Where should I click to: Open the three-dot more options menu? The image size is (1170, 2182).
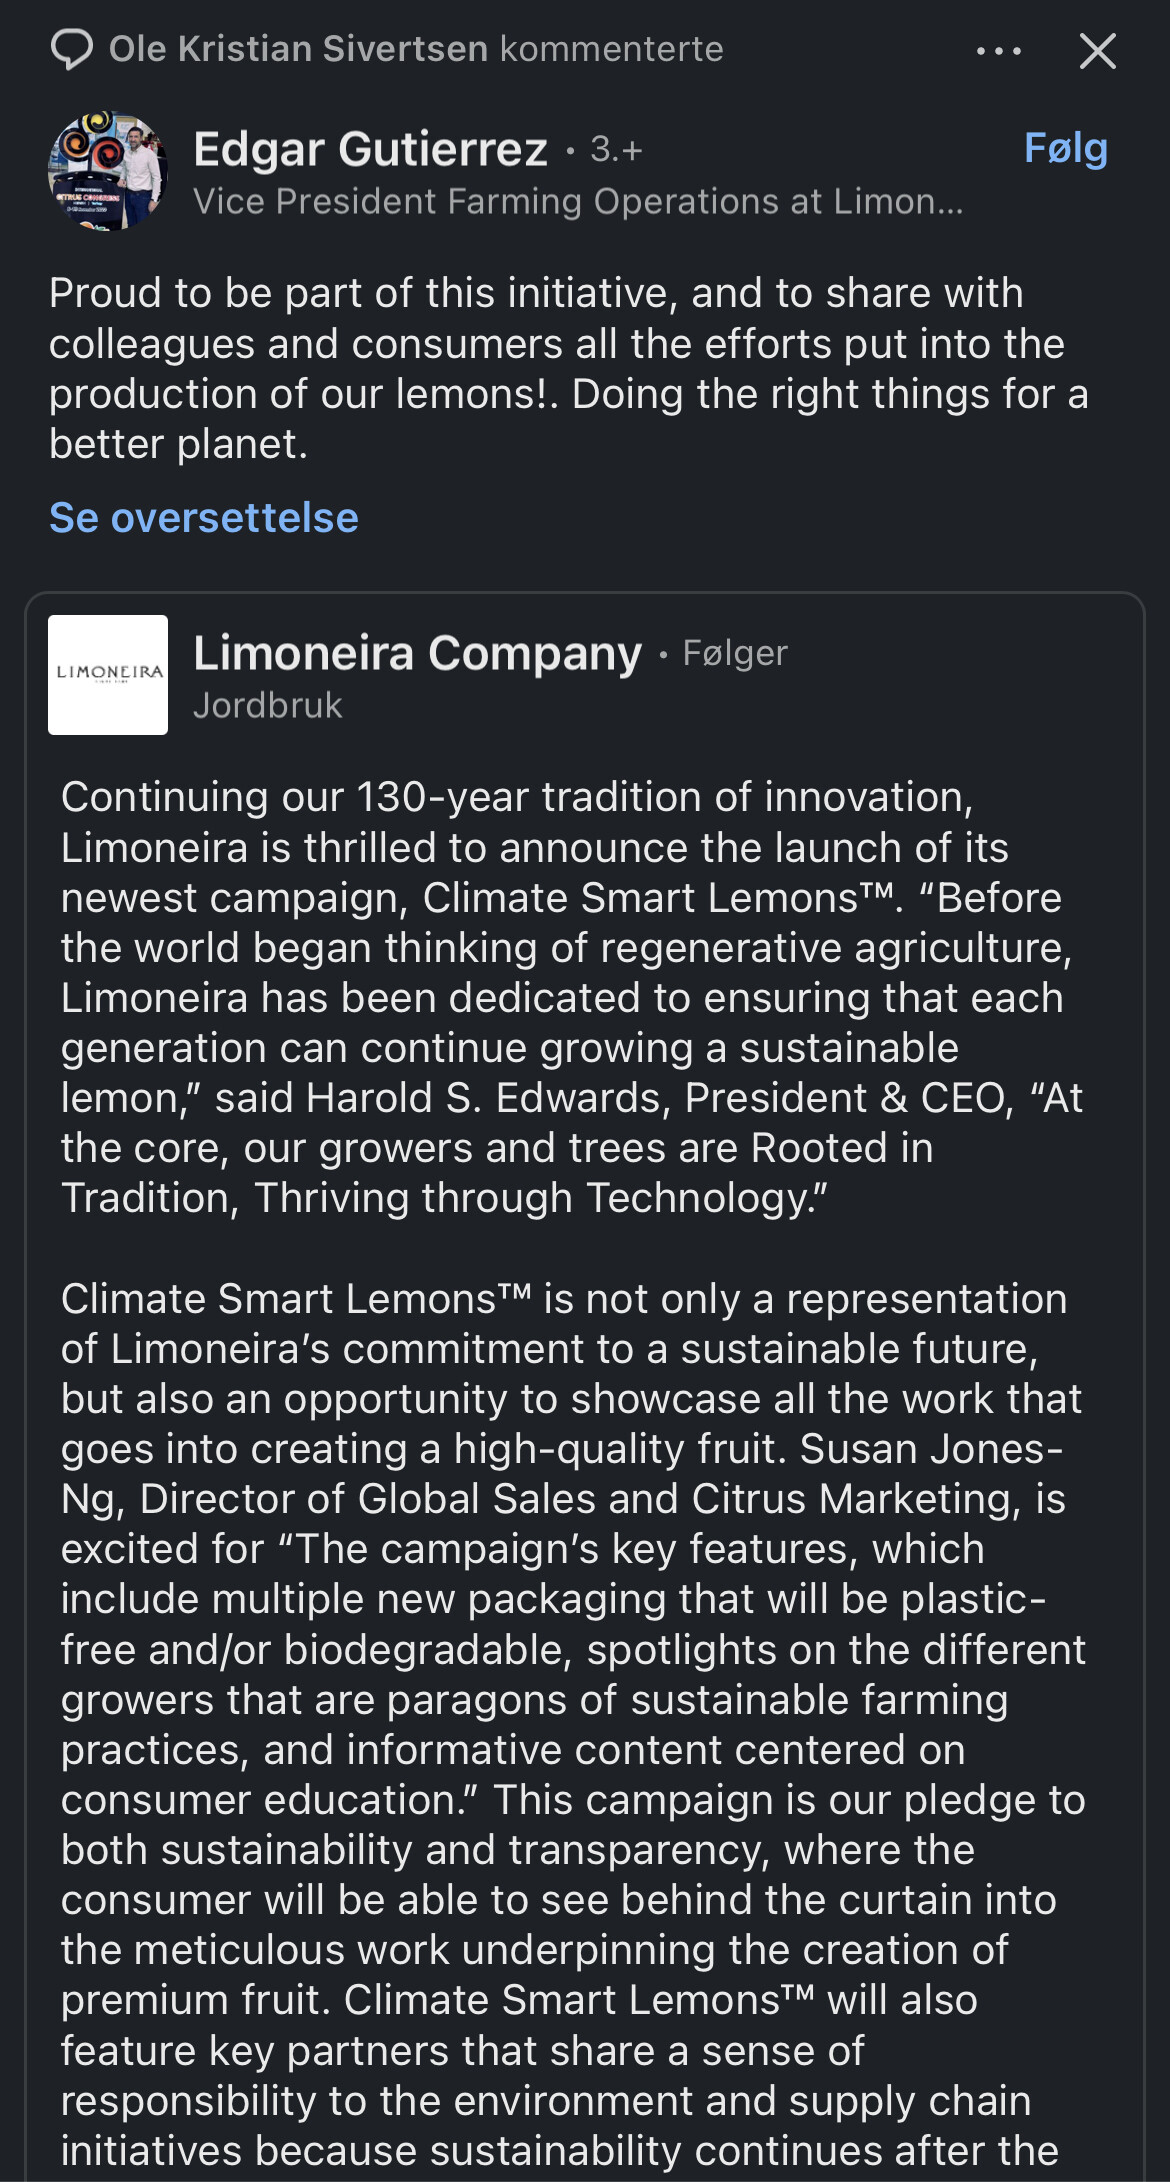point(999,50)
